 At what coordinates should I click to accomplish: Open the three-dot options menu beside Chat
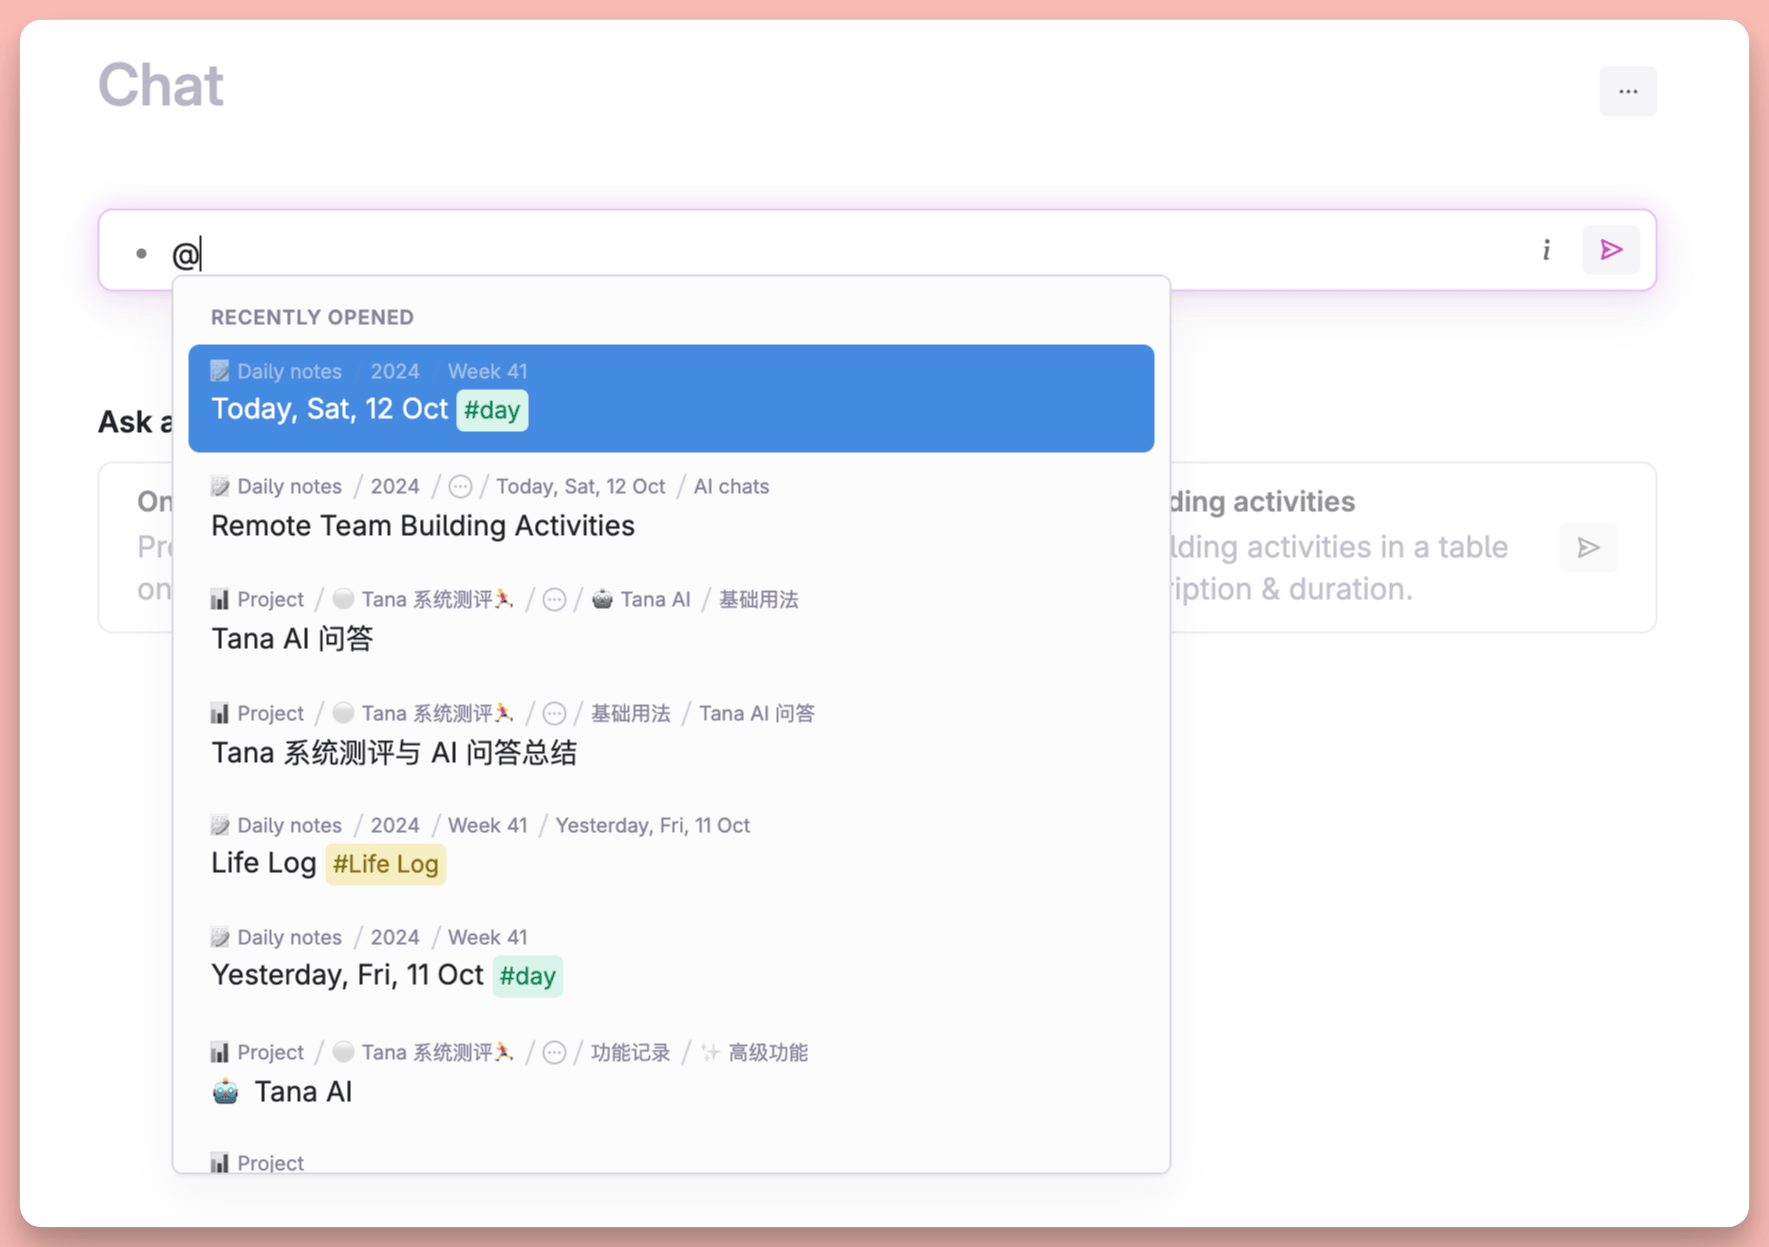pyautogui.click(x=1628, y=92)
